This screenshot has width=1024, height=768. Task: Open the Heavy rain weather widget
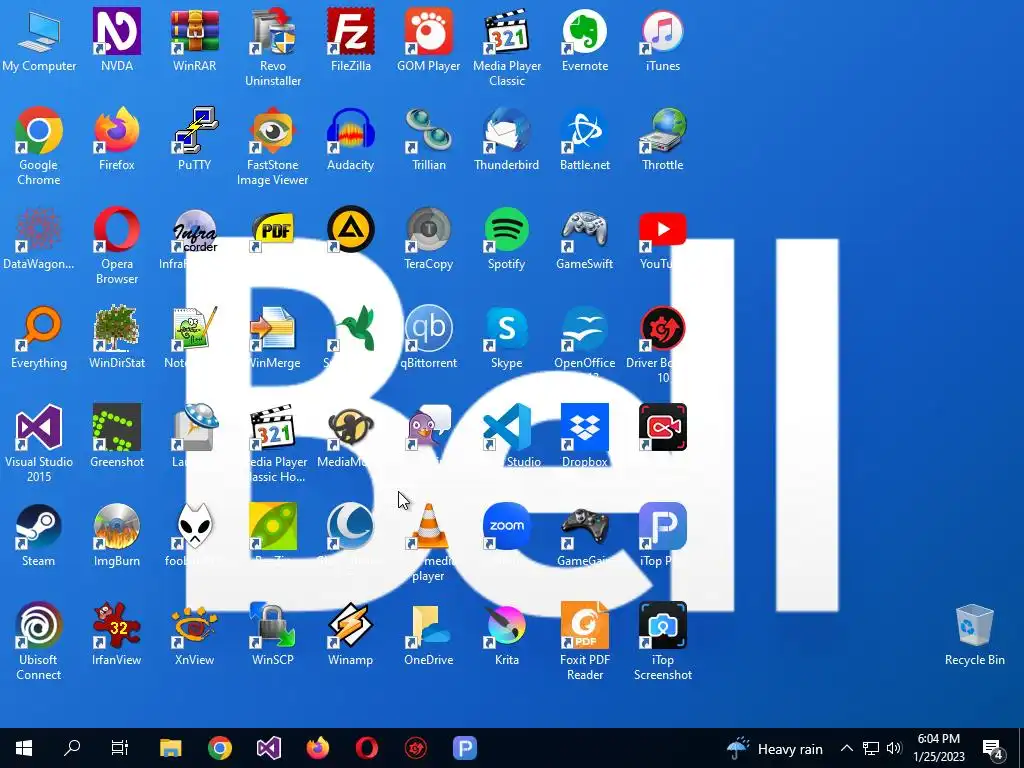[775, 748]
